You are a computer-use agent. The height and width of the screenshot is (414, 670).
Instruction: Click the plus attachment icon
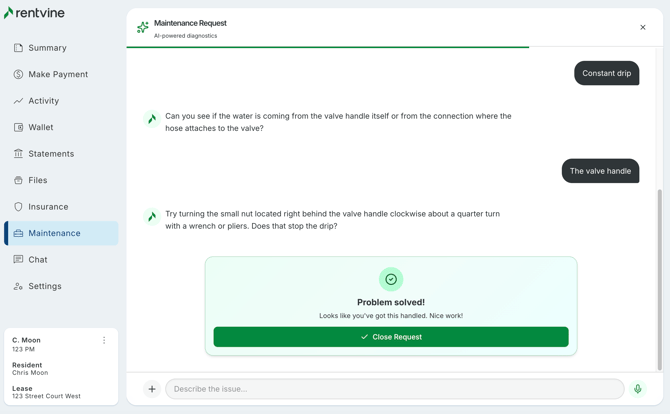[152, 389]
